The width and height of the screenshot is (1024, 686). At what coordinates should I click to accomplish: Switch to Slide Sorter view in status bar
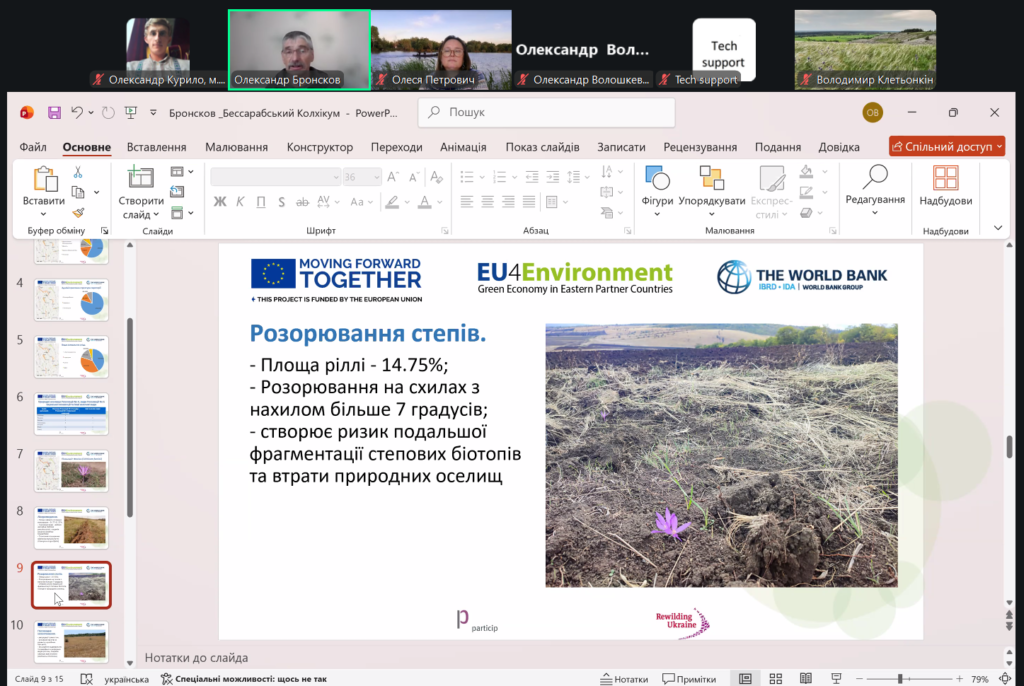775,679
